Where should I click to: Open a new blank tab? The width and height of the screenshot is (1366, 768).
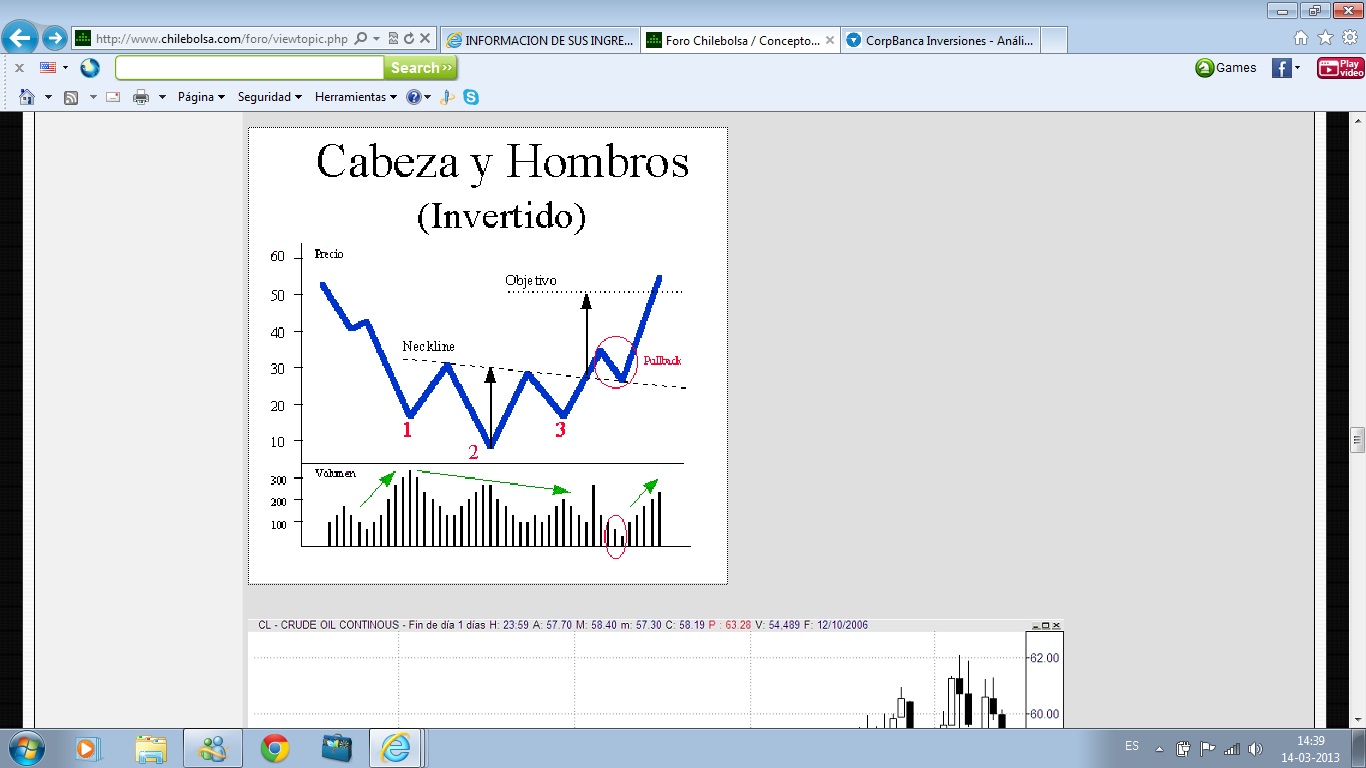(x=1054, y=40)
